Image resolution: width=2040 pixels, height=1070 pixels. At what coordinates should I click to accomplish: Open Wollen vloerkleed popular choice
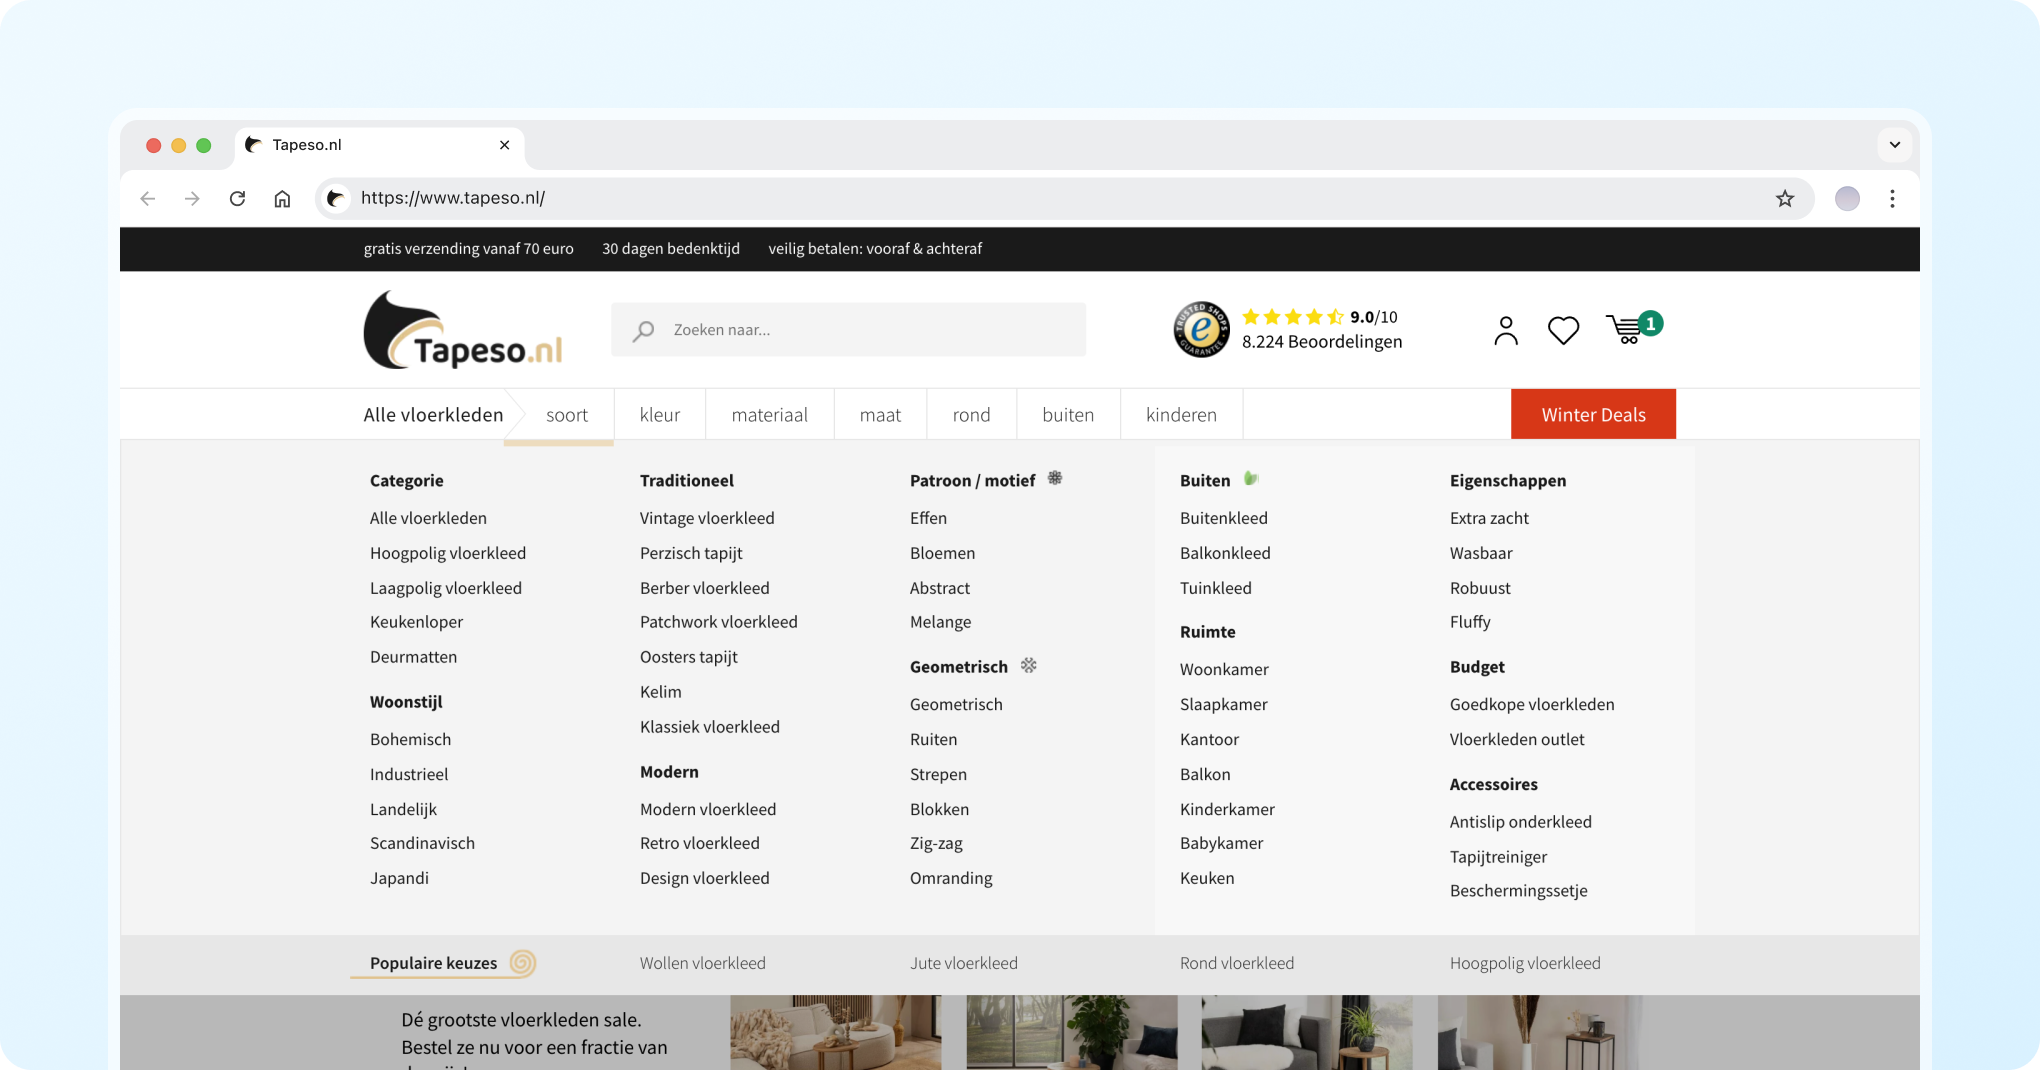point(703,963)
